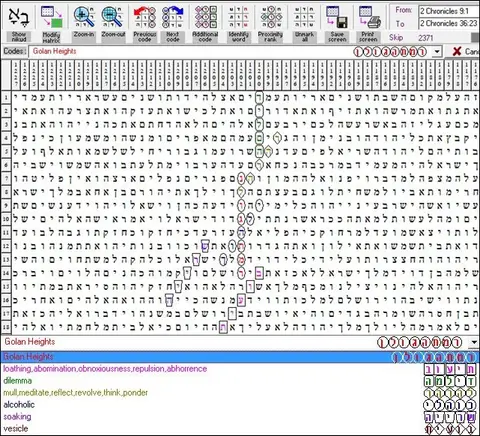Image resolution: width=480 pixels, height=436 pixels.
Task: Click the Zoom-in magnifier icon
Action: (x=84, y=17)
